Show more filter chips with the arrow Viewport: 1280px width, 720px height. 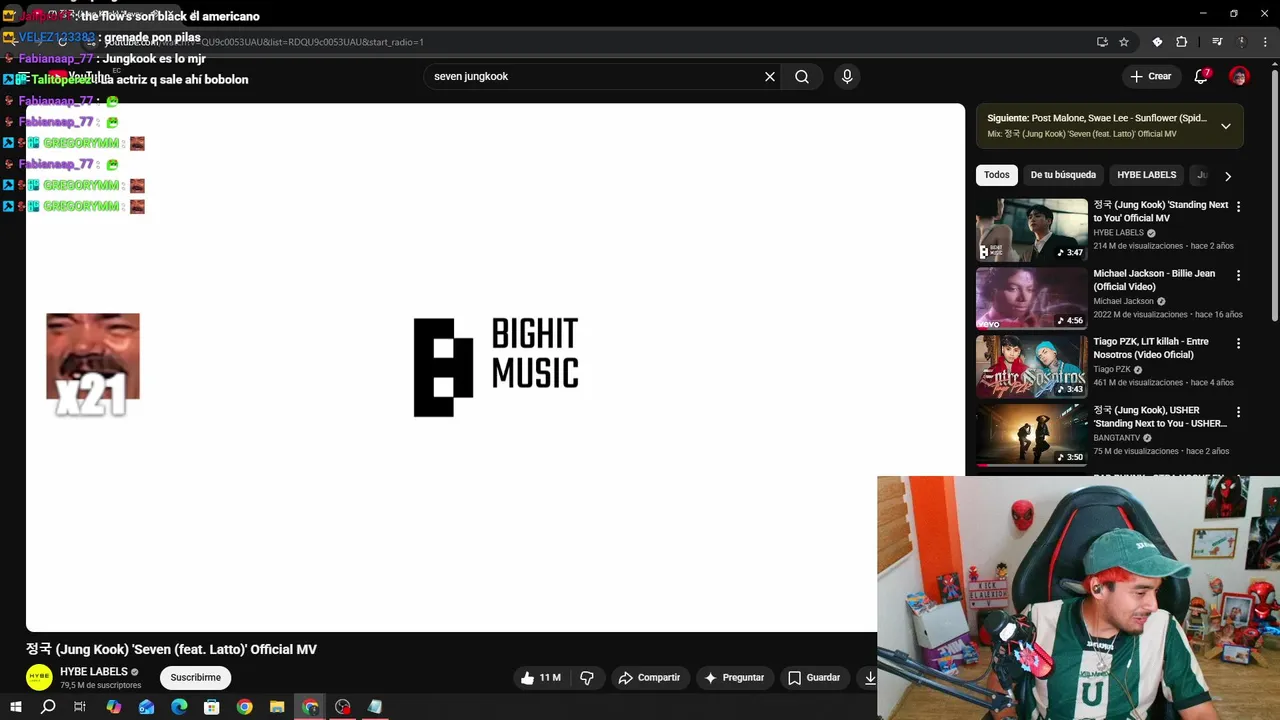[1228, 176]
